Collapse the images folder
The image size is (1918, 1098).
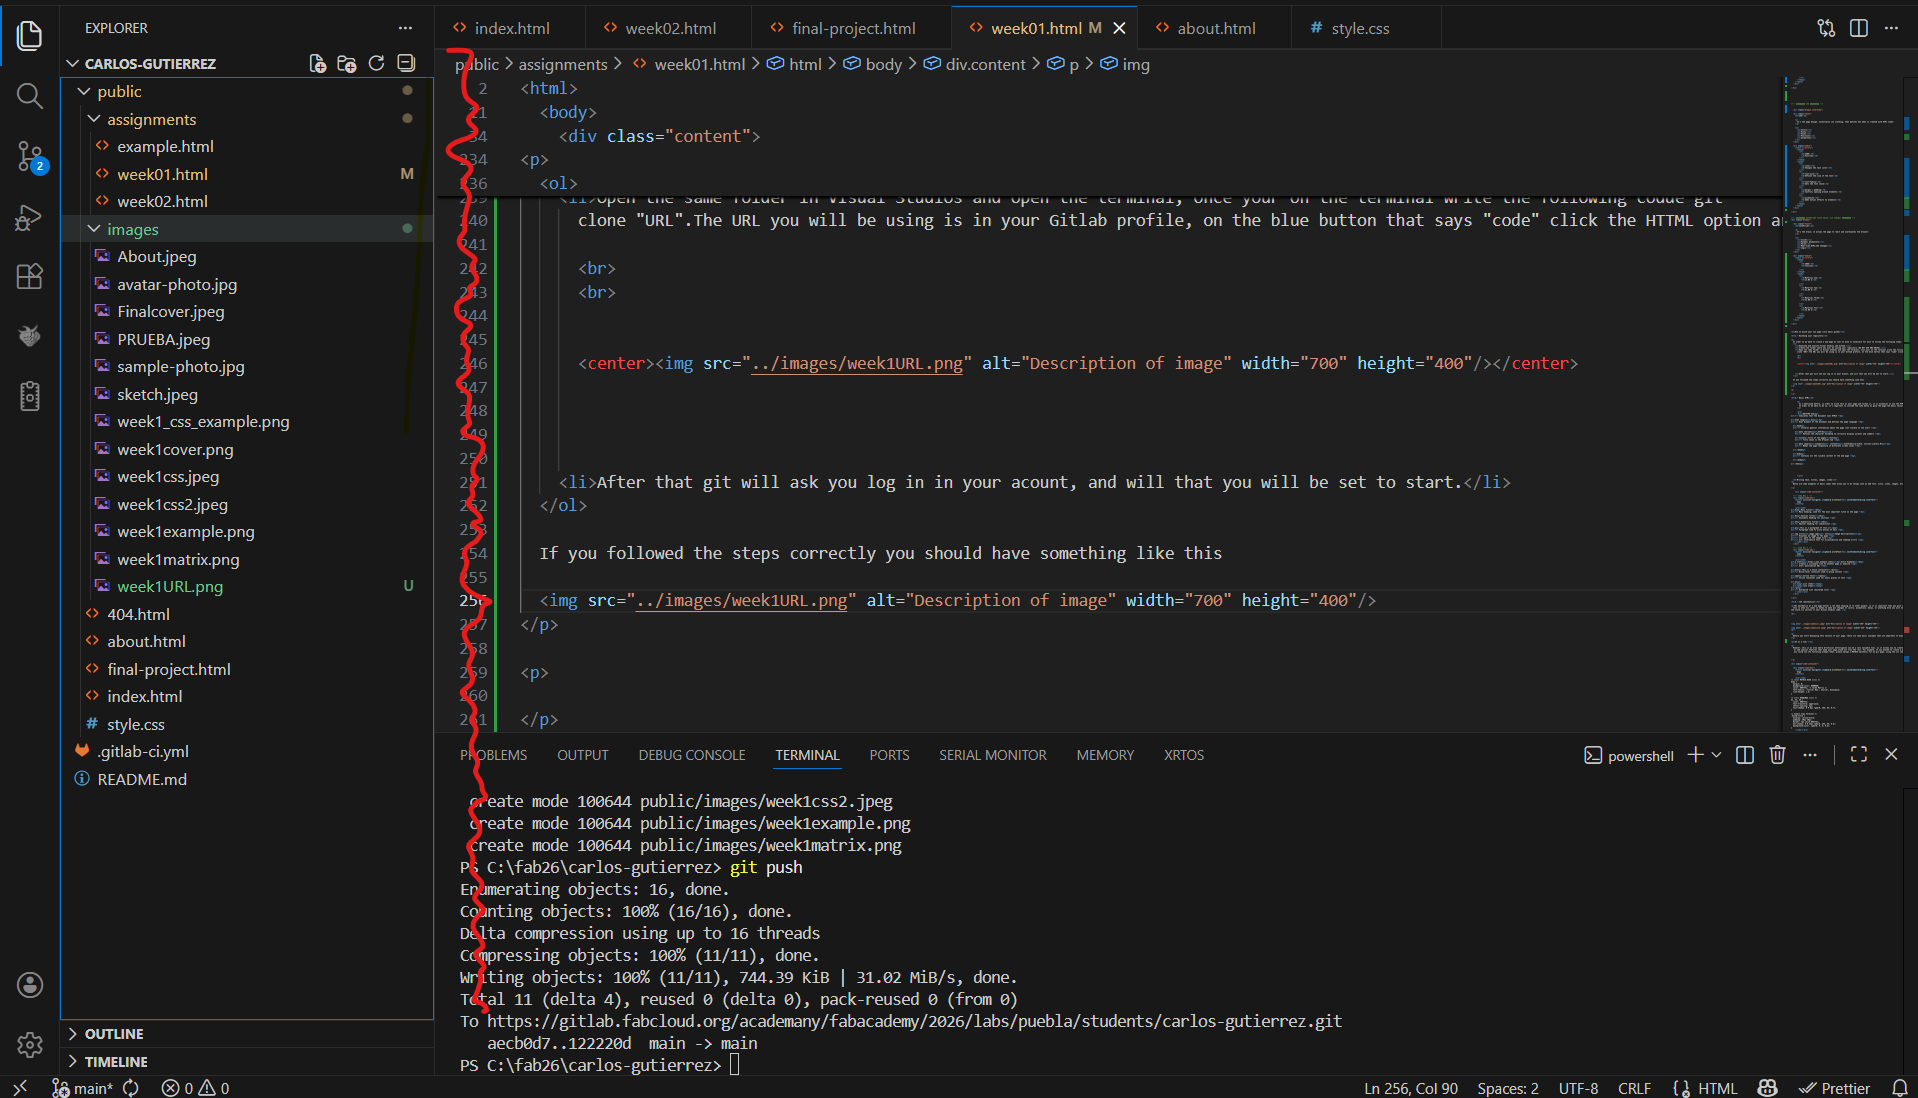click(94, 229)
